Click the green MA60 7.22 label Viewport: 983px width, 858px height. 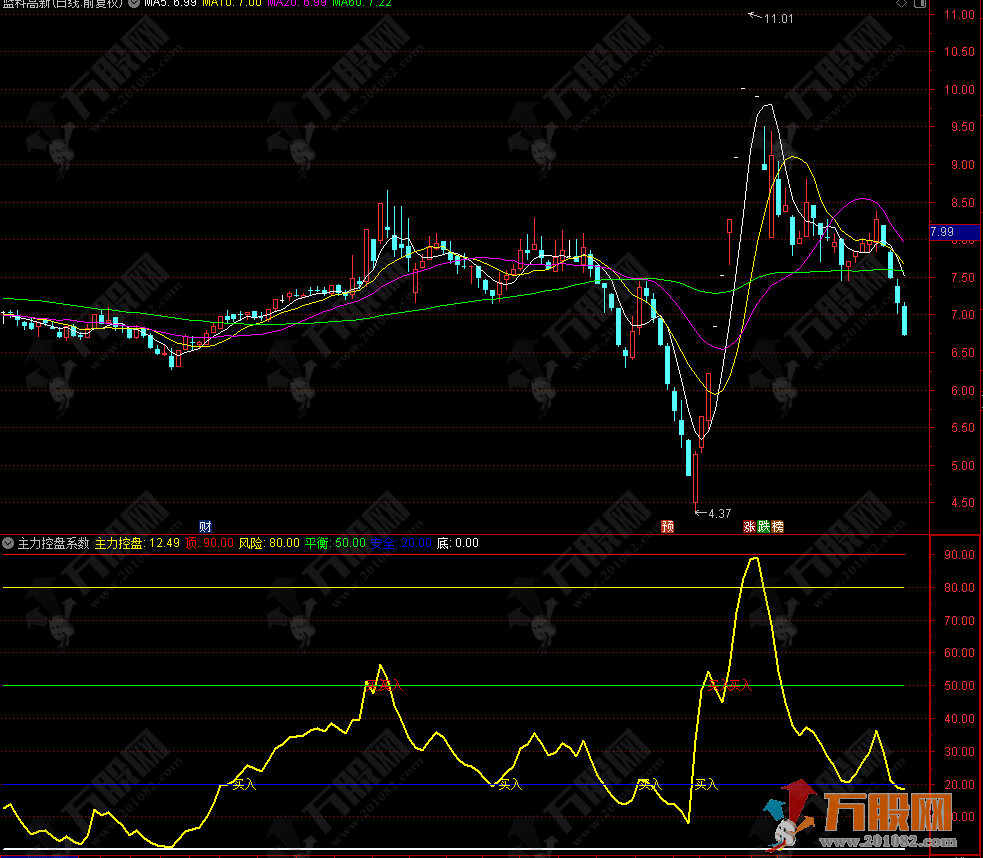[x=362, y=3]
